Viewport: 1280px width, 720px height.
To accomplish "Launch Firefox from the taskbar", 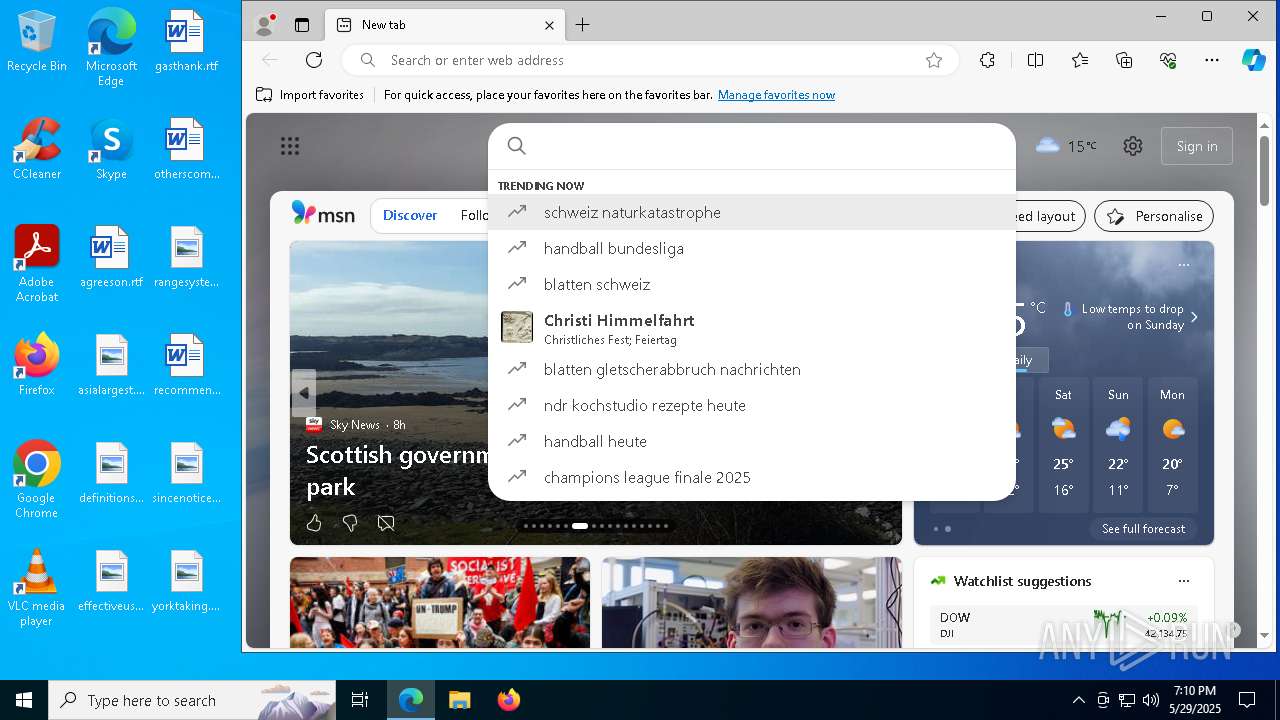I will 509,700.
